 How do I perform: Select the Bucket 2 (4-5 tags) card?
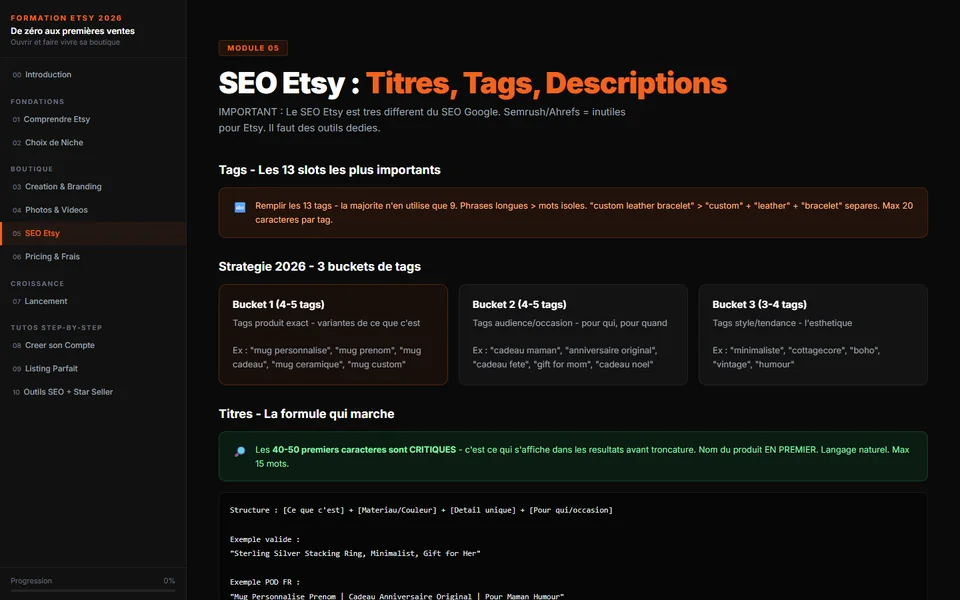click(573, 334)
